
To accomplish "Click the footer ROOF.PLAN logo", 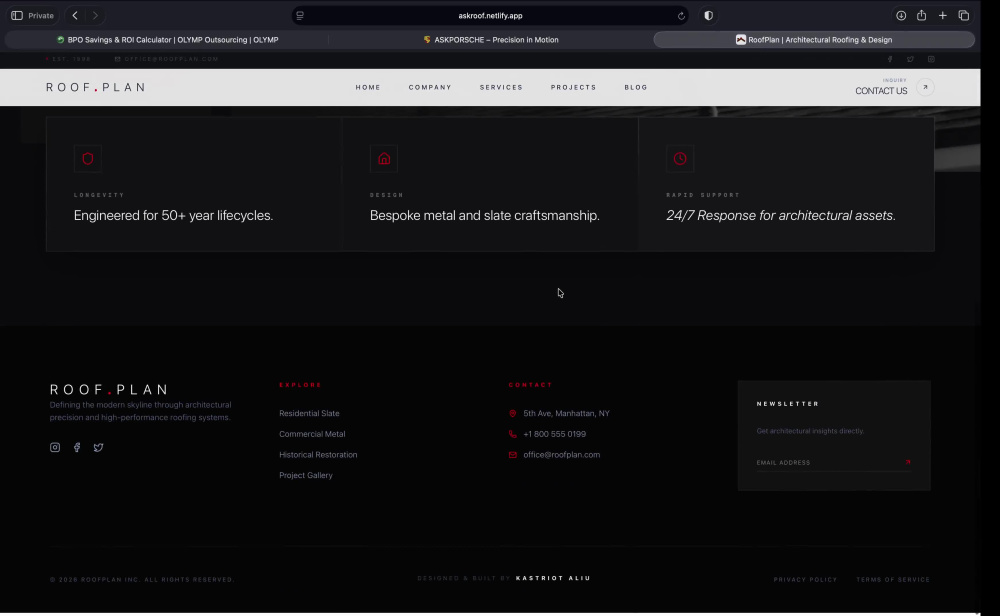I will [x=110, y=390].
